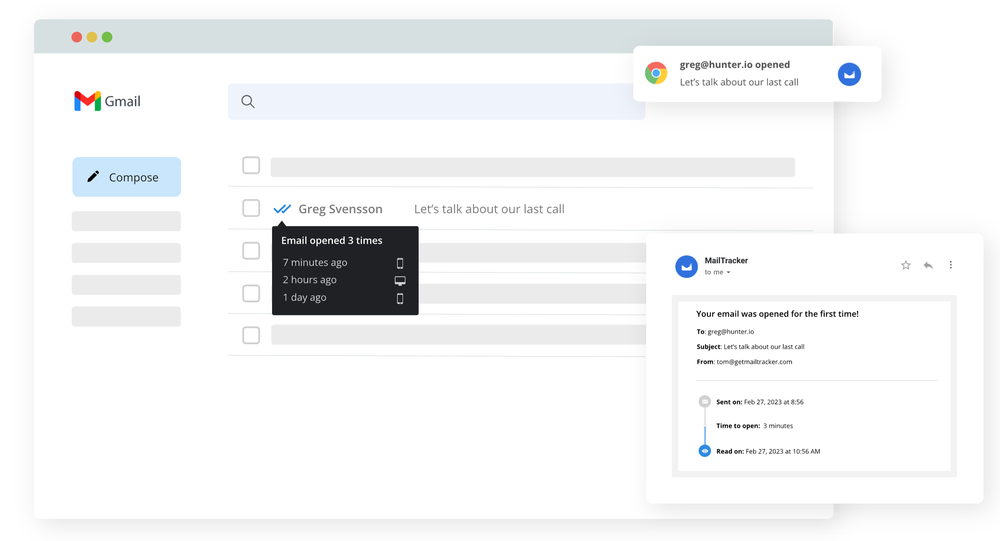The width and height of the screenshot is (1000, 541).
Task: Click the phone icon beside 7 minutes ago
Action: click(400, 263)
